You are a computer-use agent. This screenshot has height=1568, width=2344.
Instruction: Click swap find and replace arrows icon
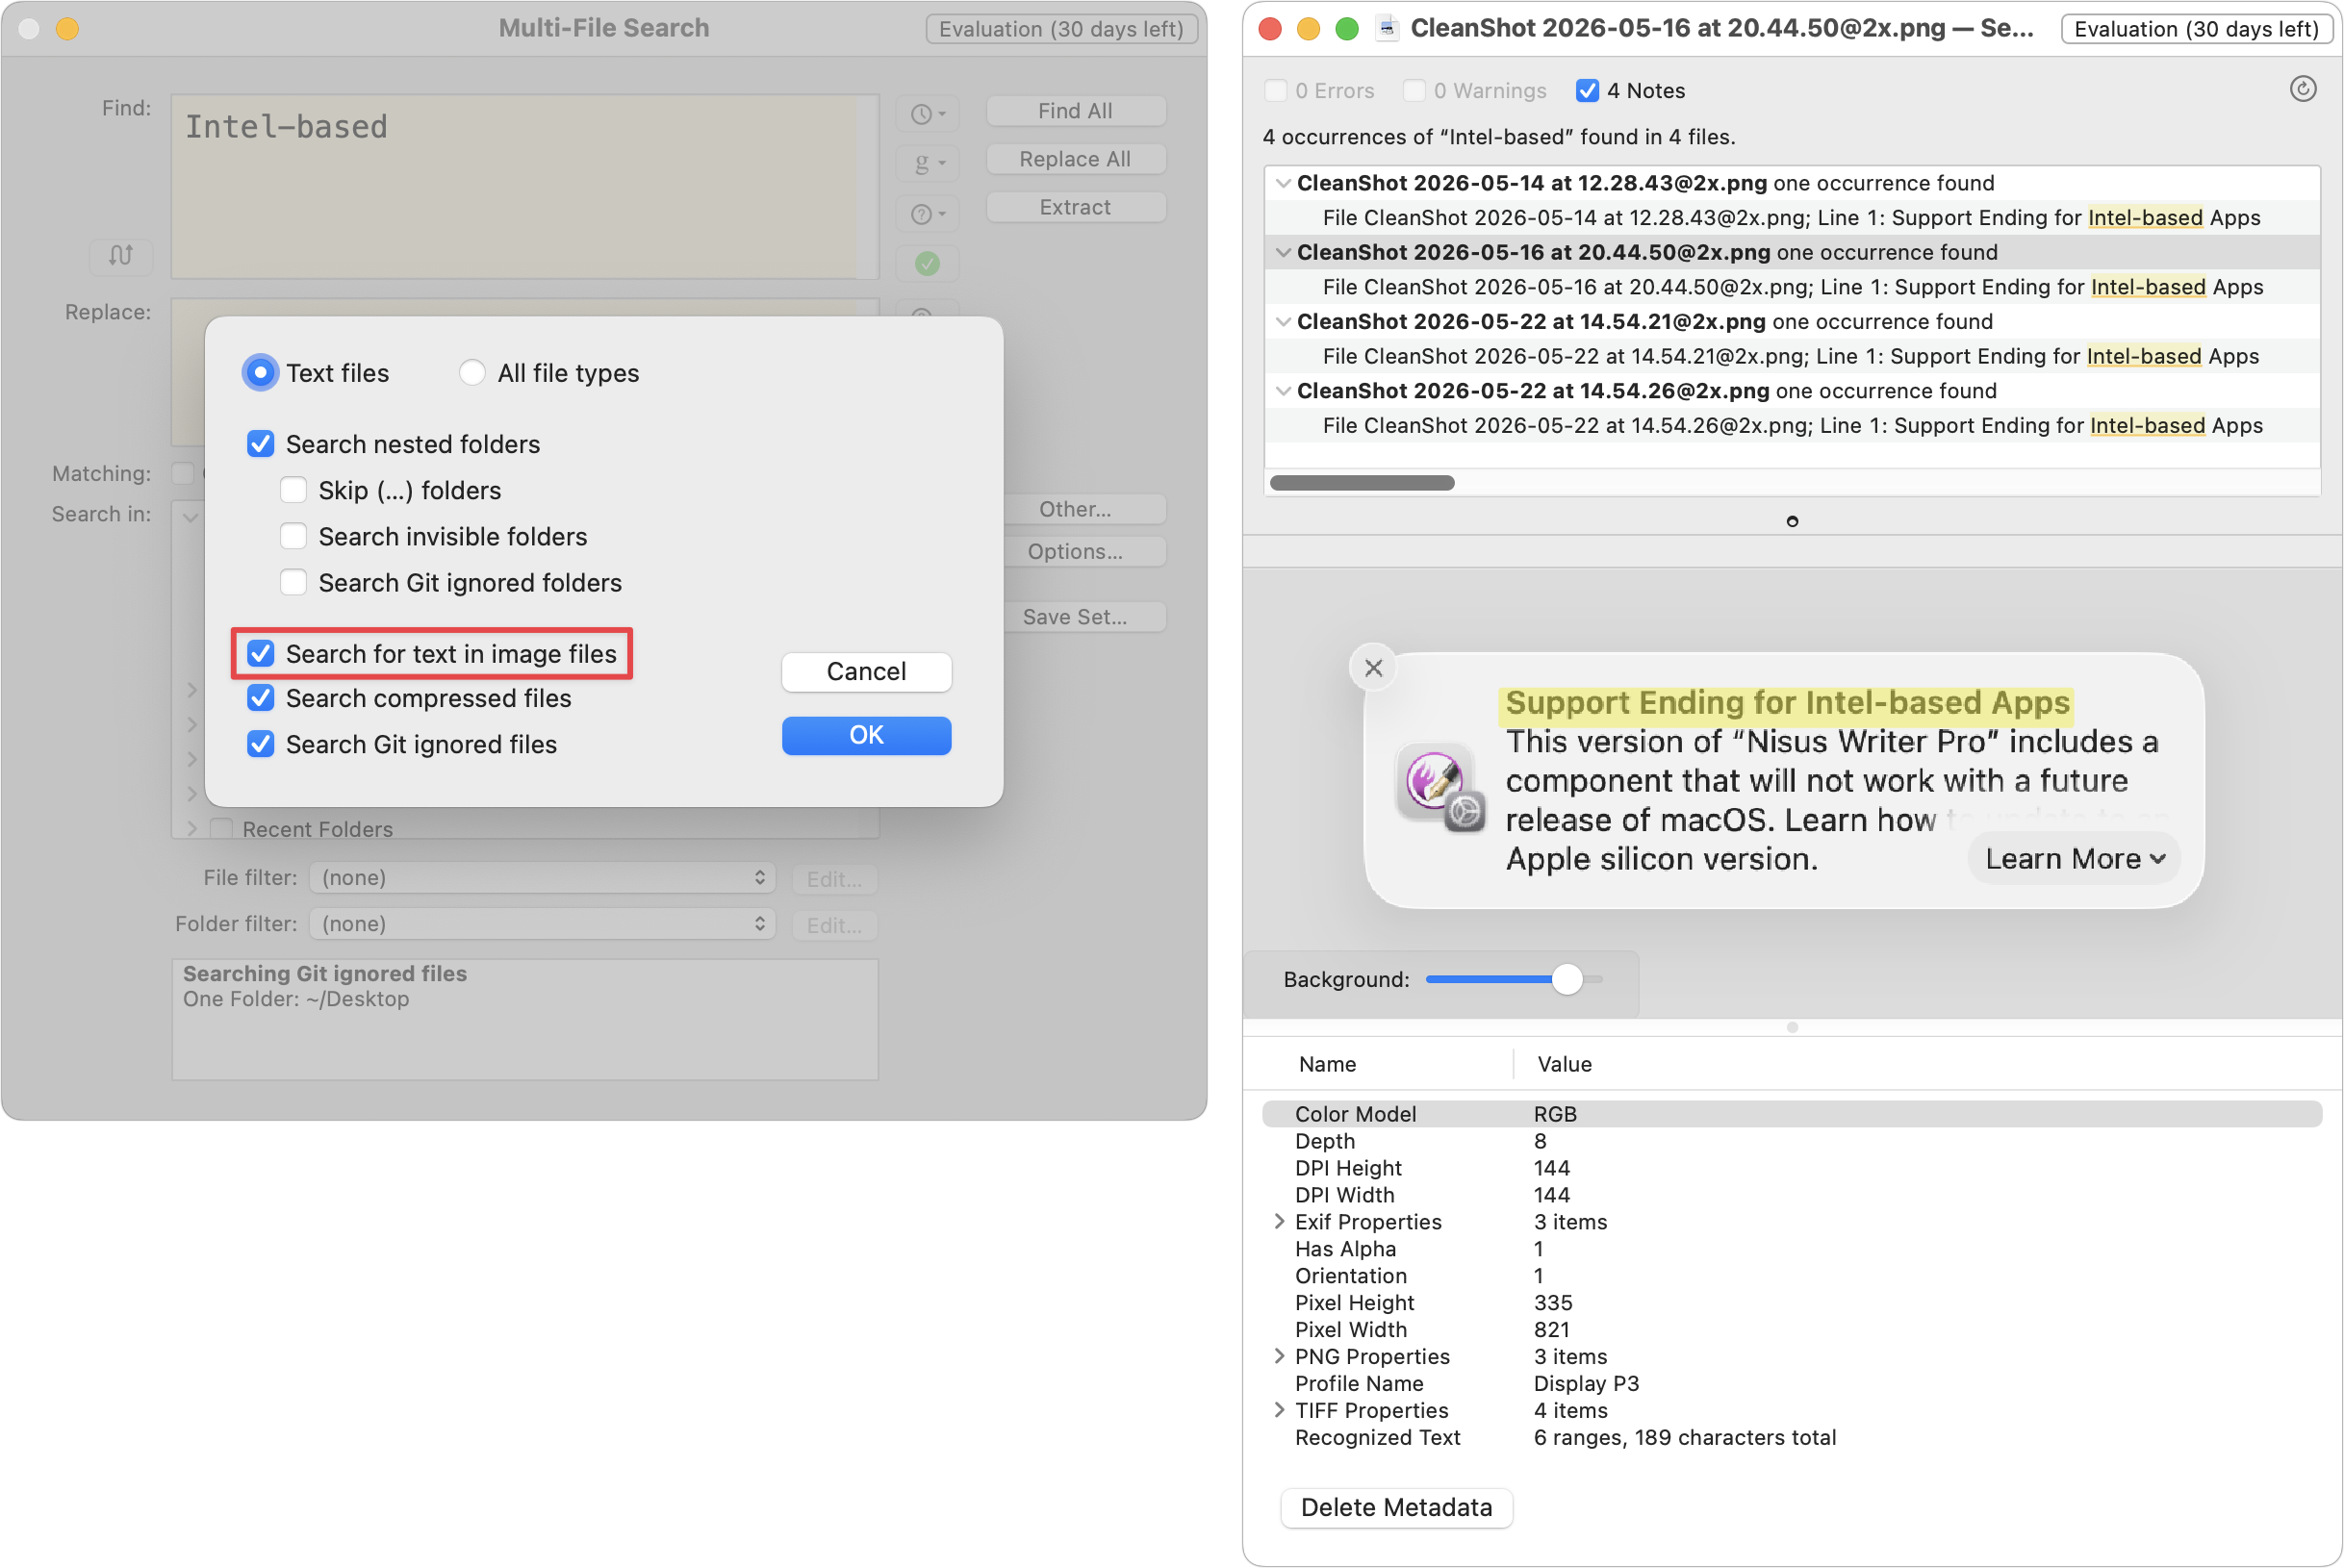click(x=120, y=255)
